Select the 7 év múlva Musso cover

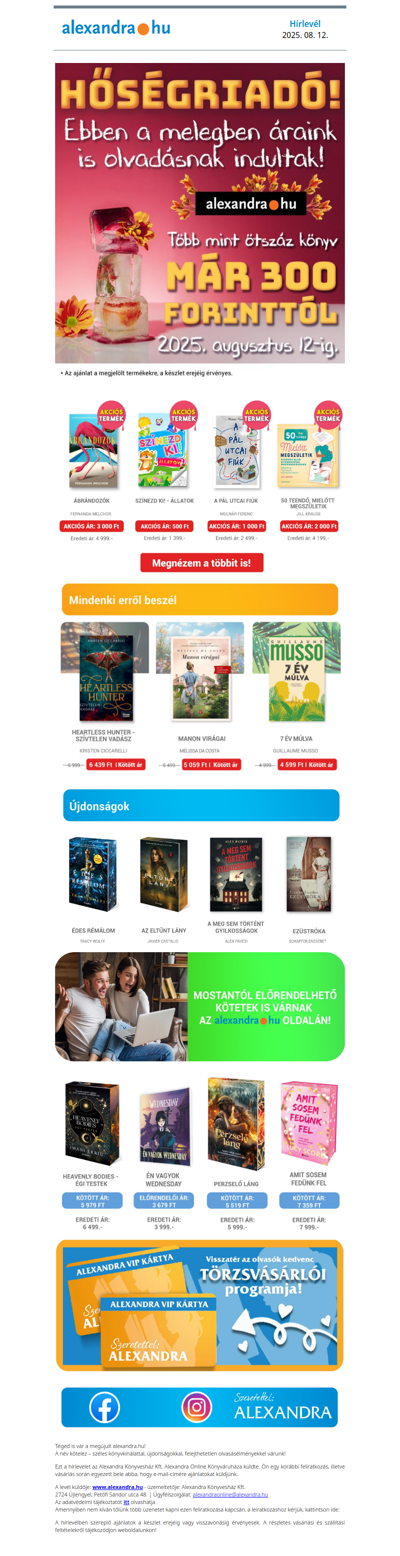[x=296, y=671]
